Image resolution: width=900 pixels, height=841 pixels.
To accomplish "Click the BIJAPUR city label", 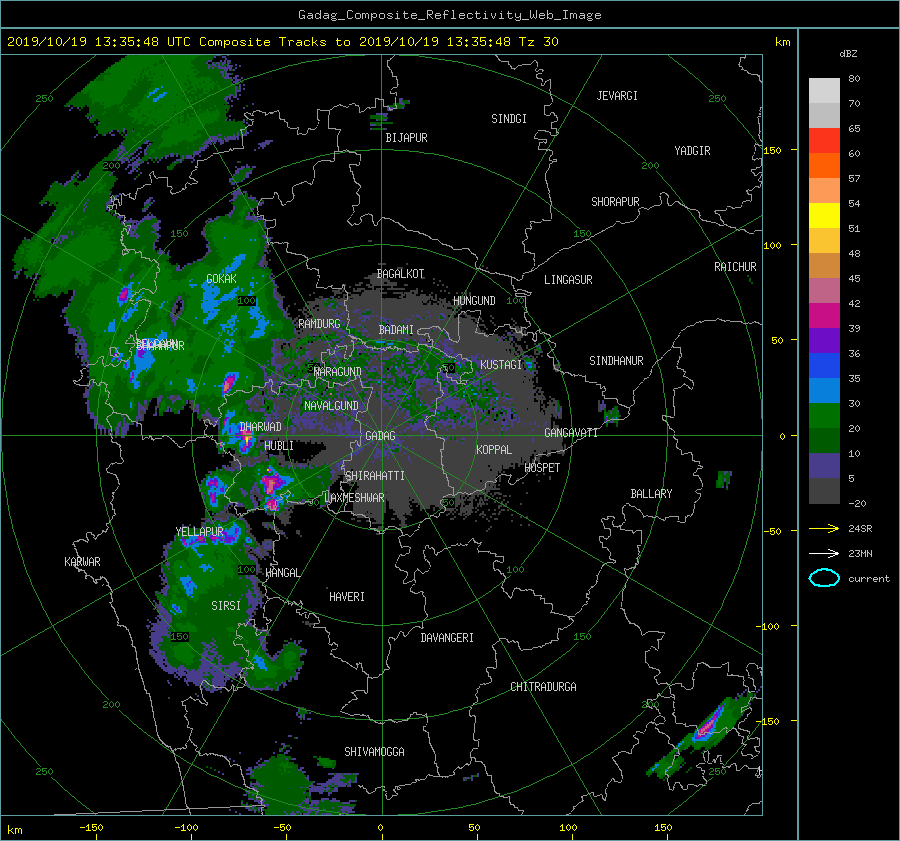I will pyautogui.click(x=406, y=138).
